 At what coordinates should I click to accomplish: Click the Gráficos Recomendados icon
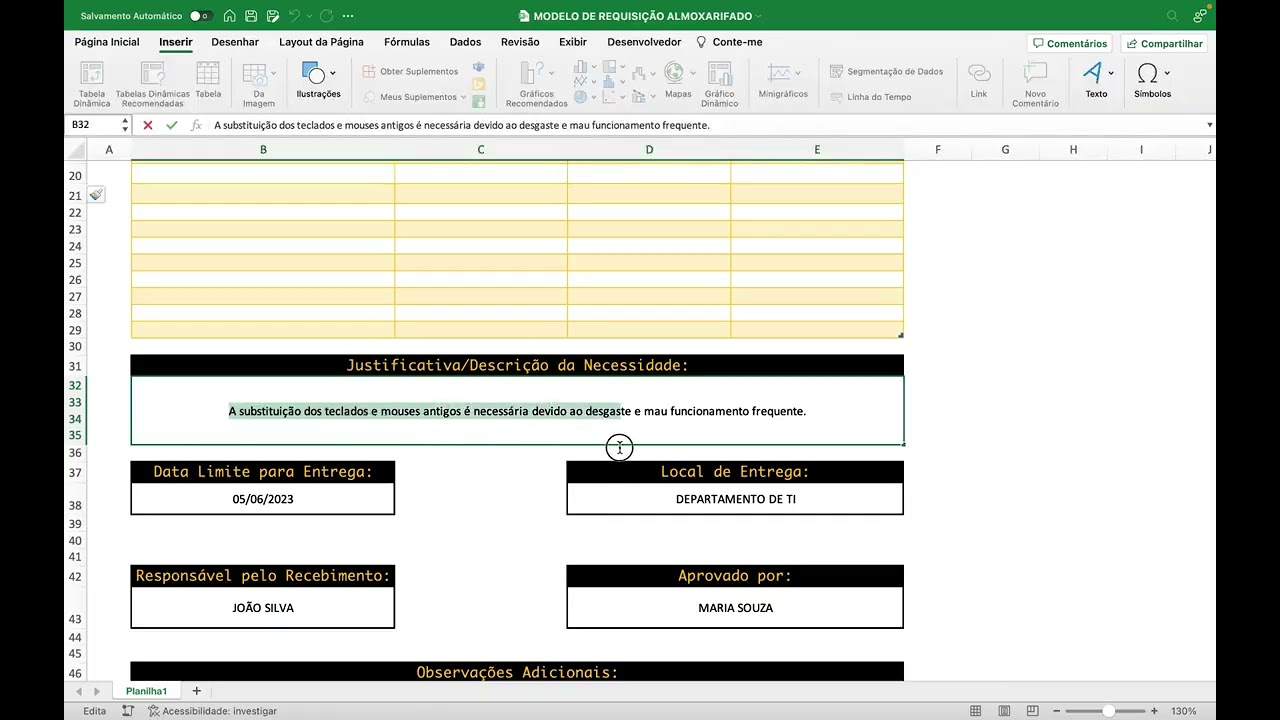536,84
